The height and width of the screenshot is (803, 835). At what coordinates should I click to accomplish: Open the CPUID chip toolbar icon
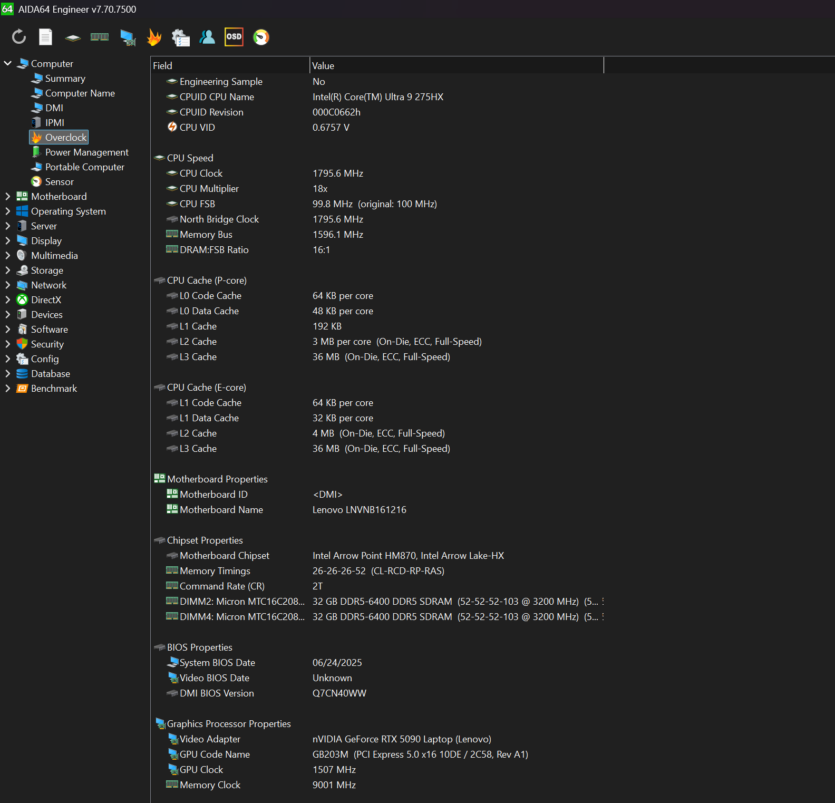tap(72, 38)
